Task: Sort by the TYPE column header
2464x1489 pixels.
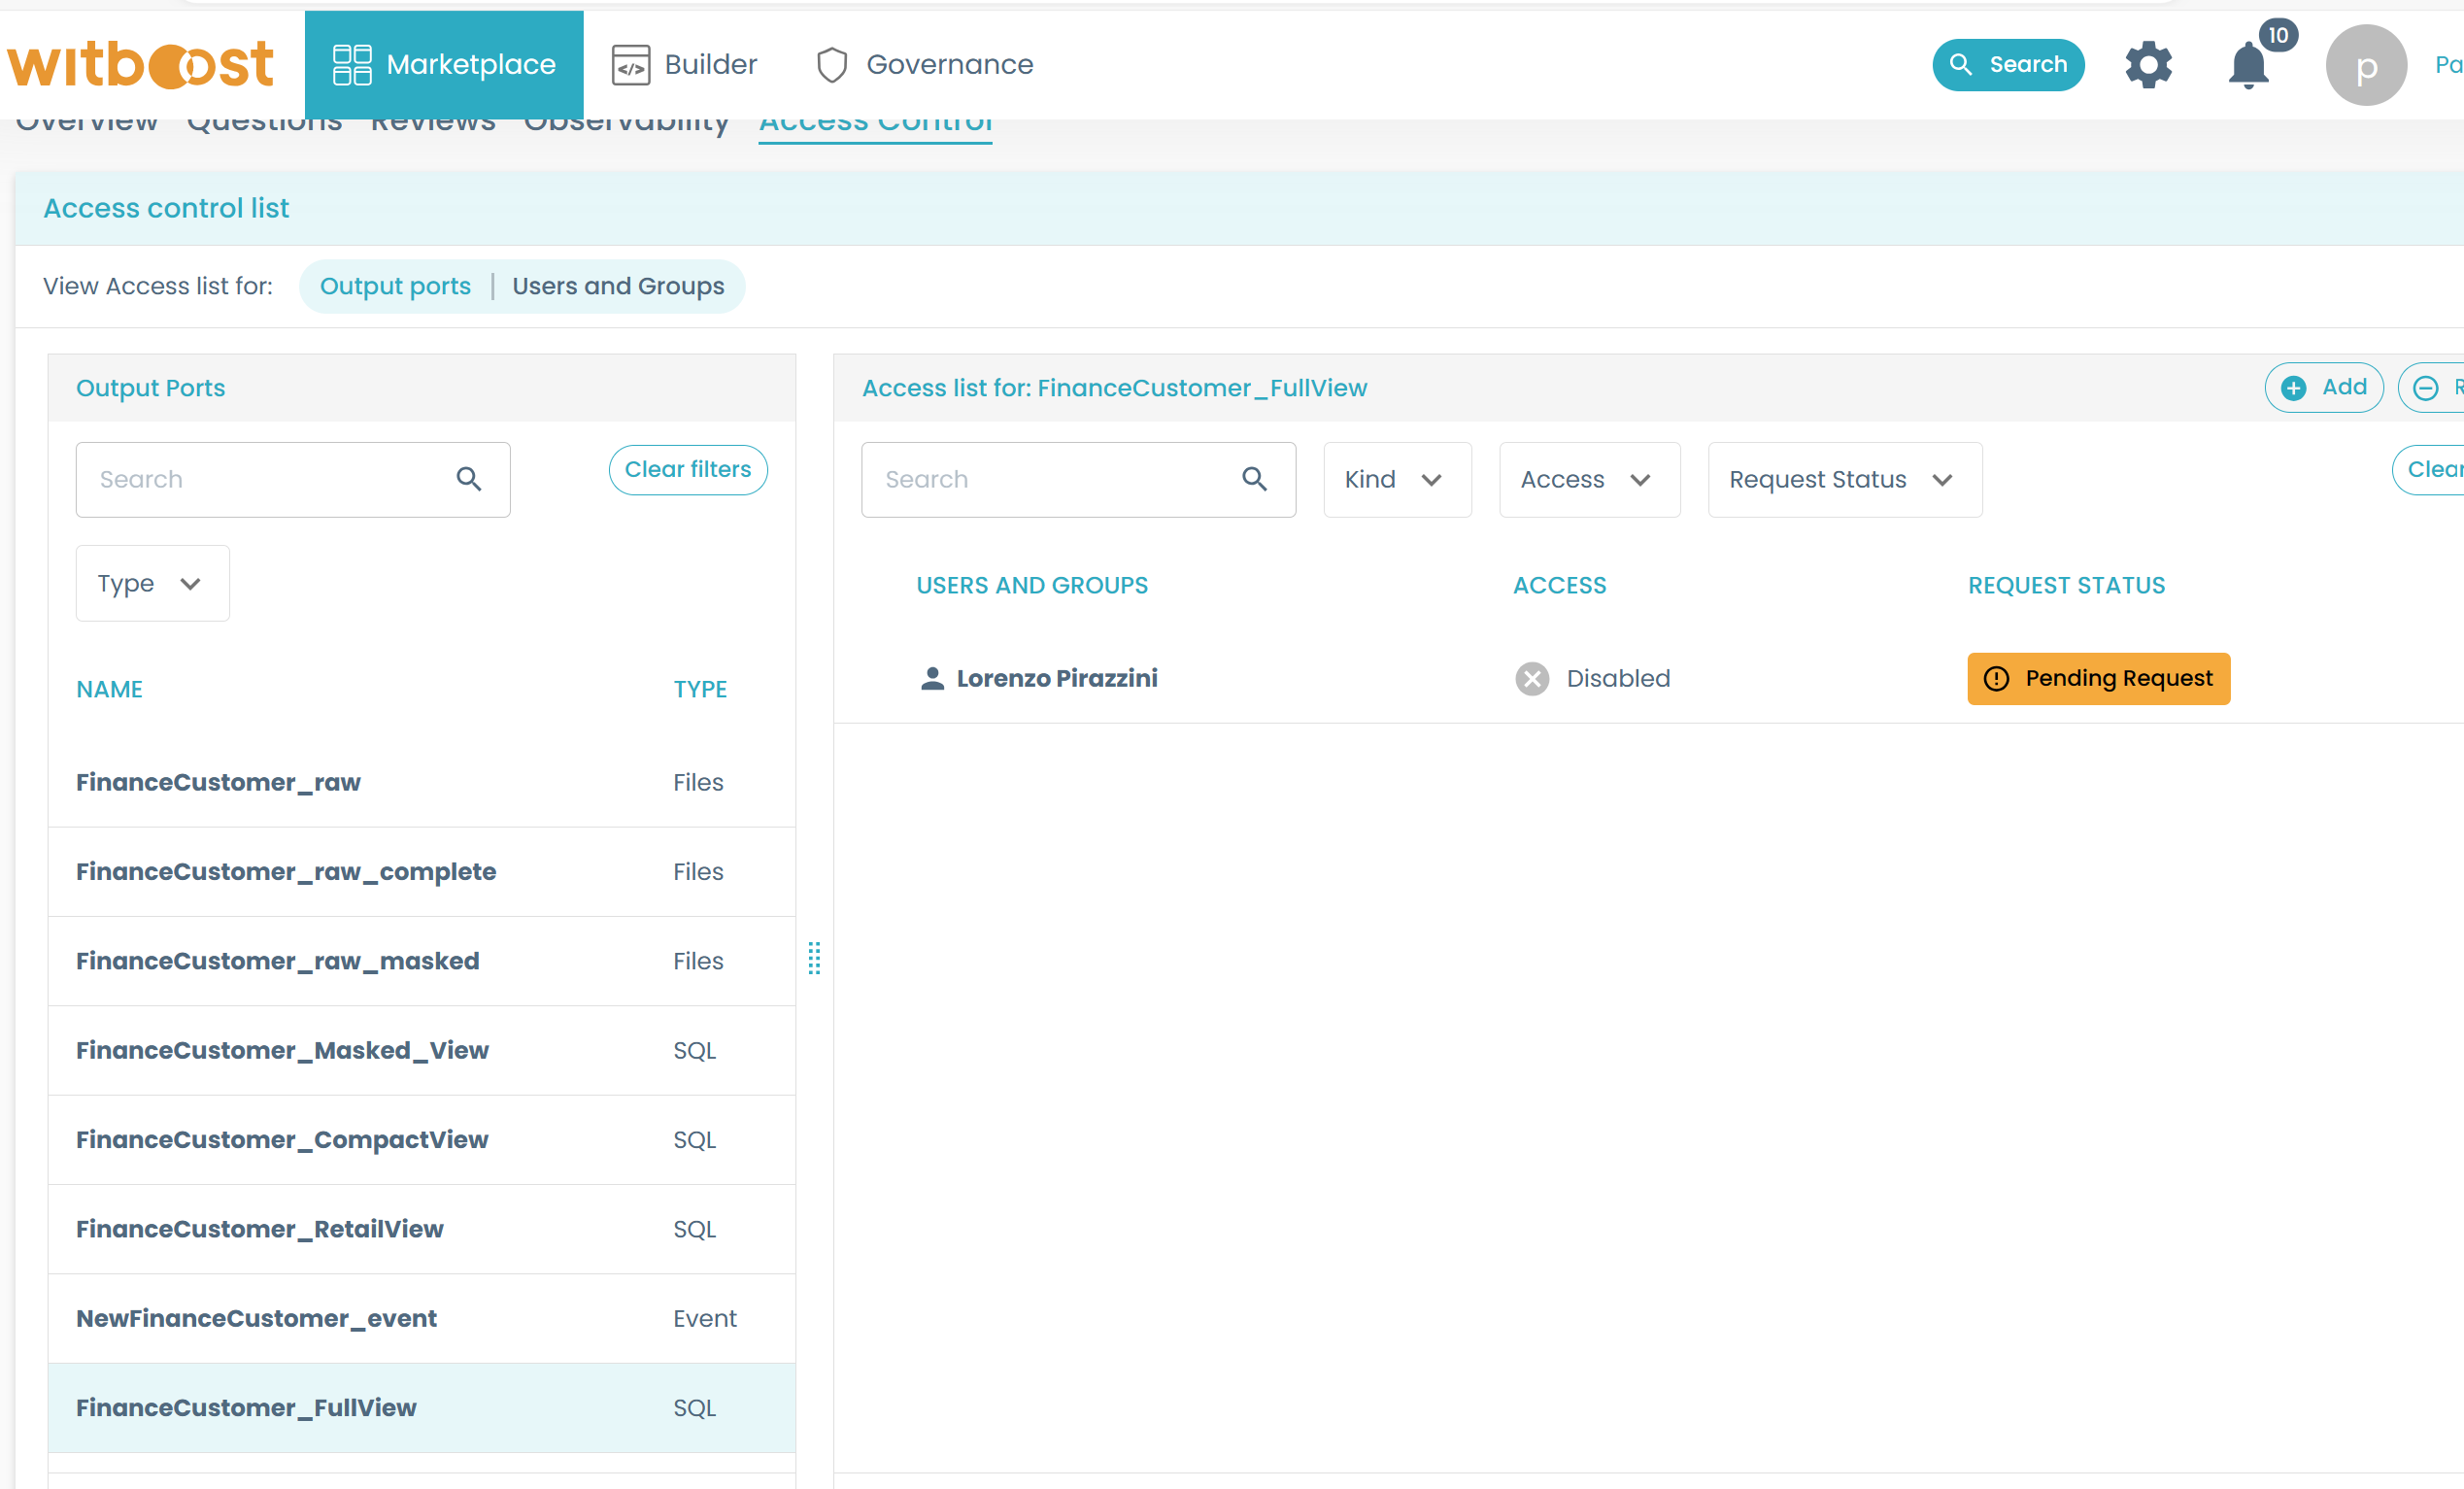Action: pos(700,689)
